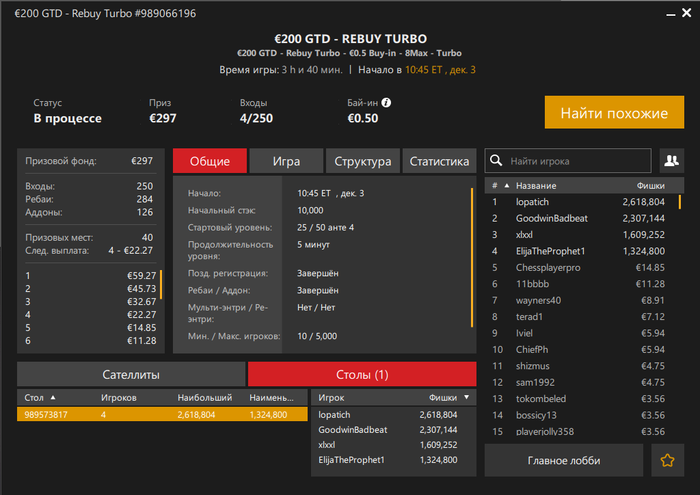
Task: Select player ChiefPh
Action: [x=582, y=349]
